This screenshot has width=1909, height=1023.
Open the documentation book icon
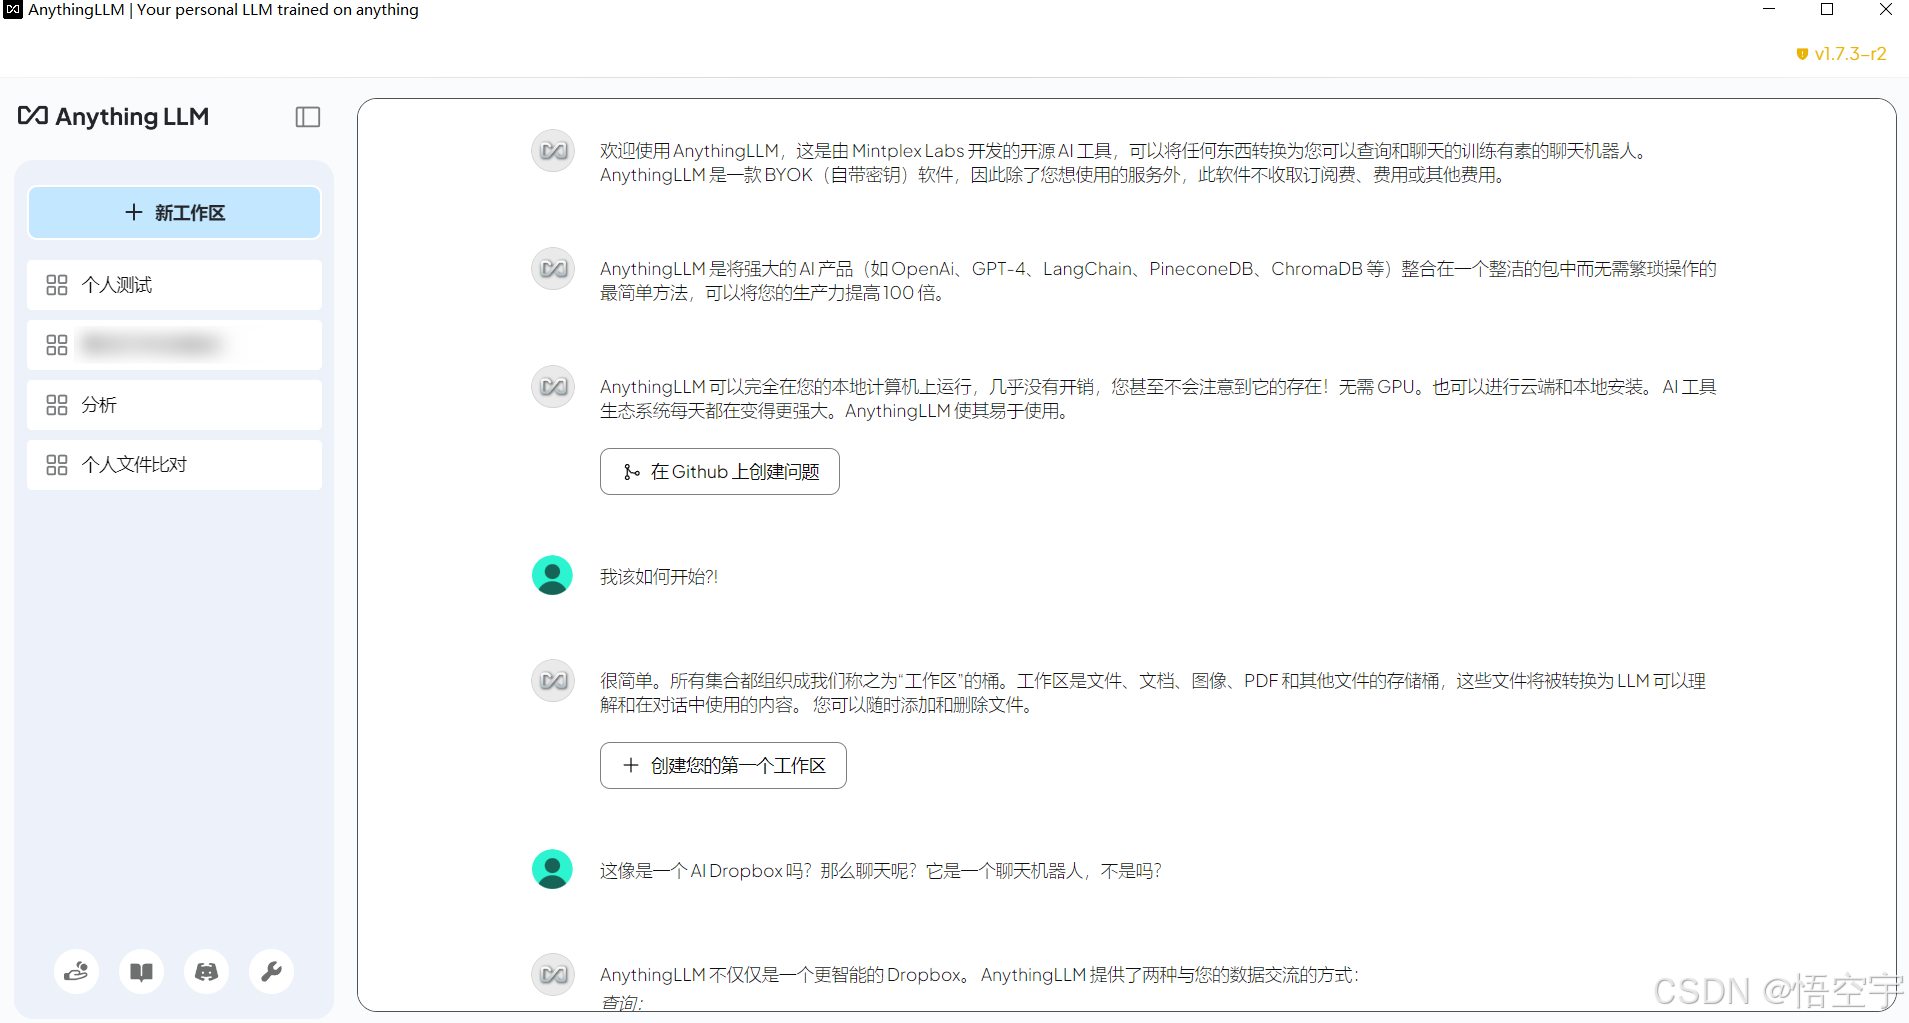pyautogui.click(x=141, y=971)
